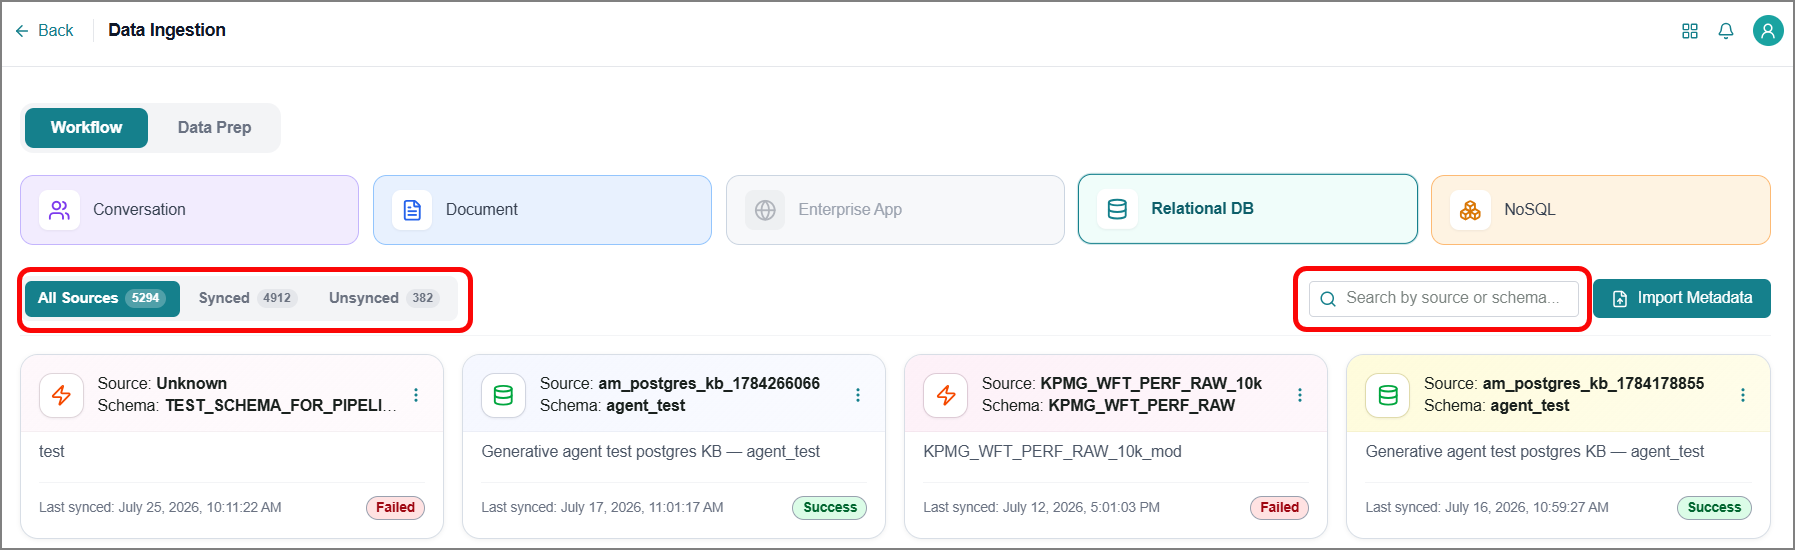Click the NoSQL cluster icon
The image size is (1795, 550).
[x=1470, y=210]
